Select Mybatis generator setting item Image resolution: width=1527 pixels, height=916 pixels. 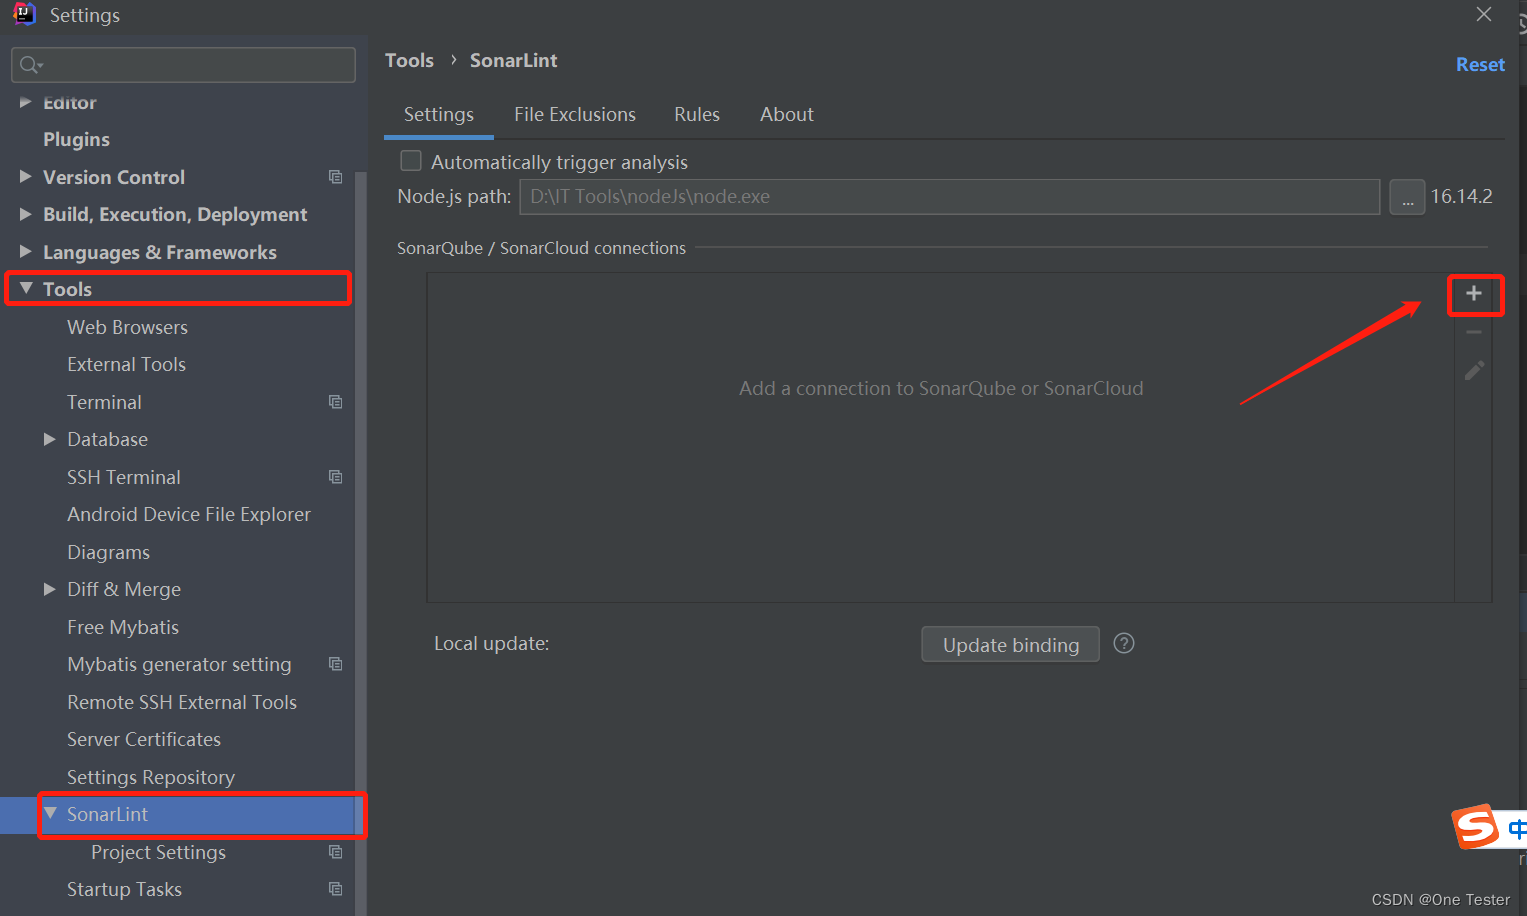tap(179, 664)
